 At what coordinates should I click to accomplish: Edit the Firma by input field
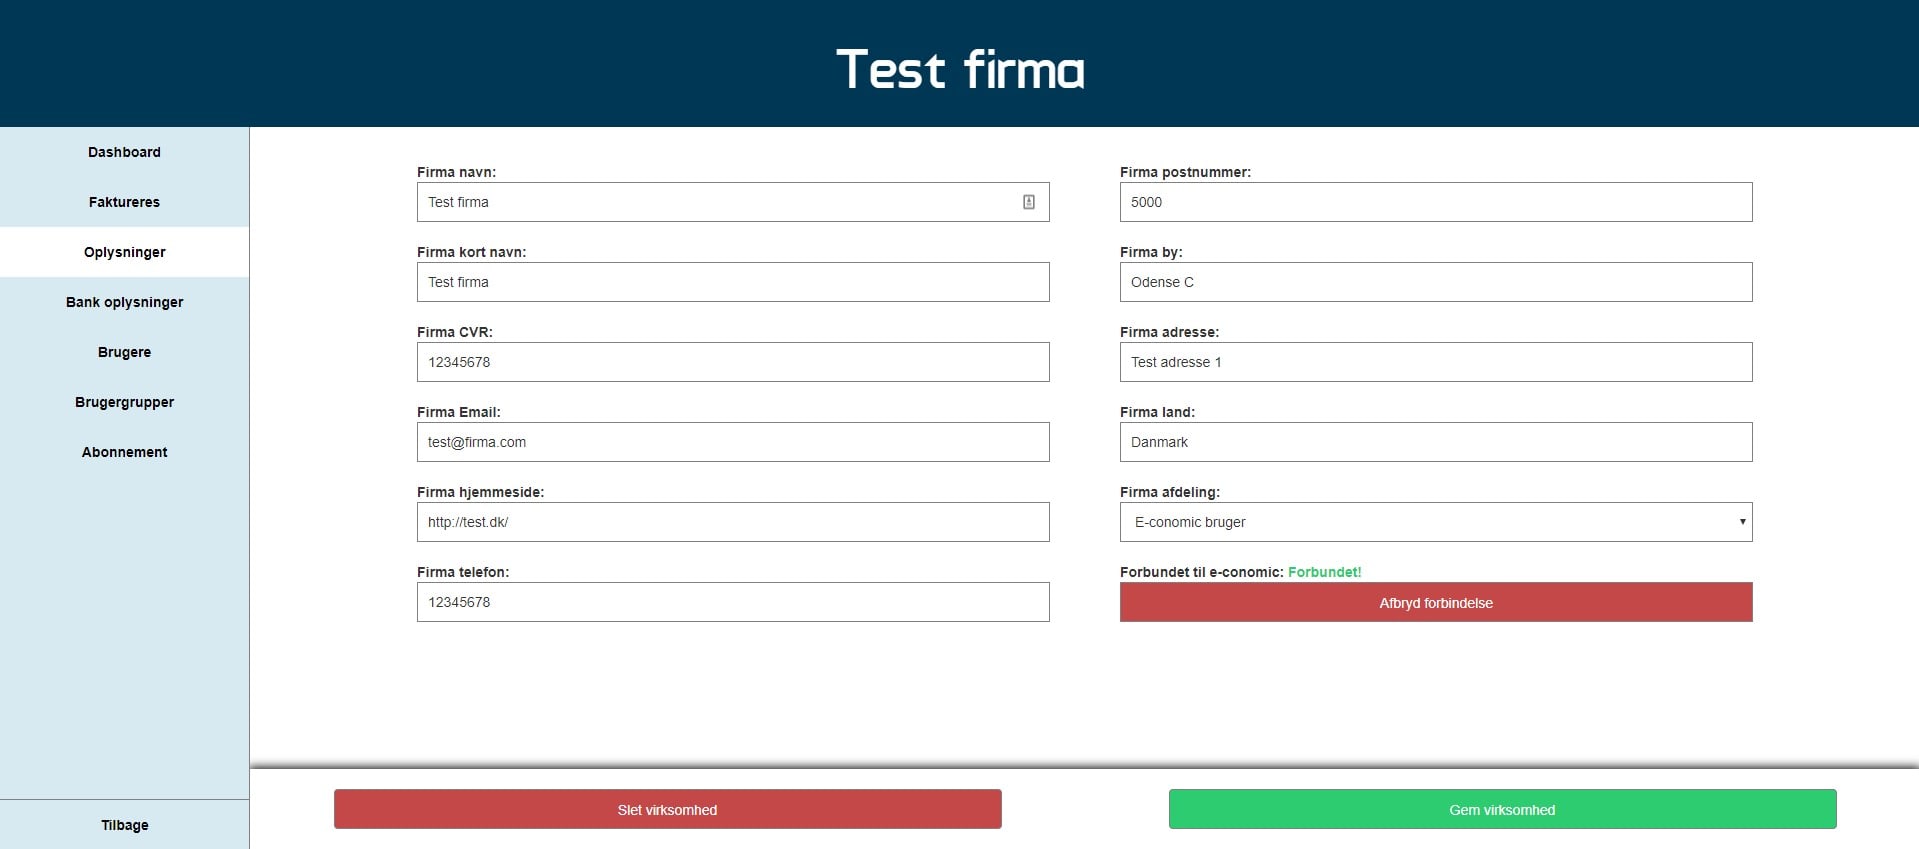click(x=1435, y=282)
